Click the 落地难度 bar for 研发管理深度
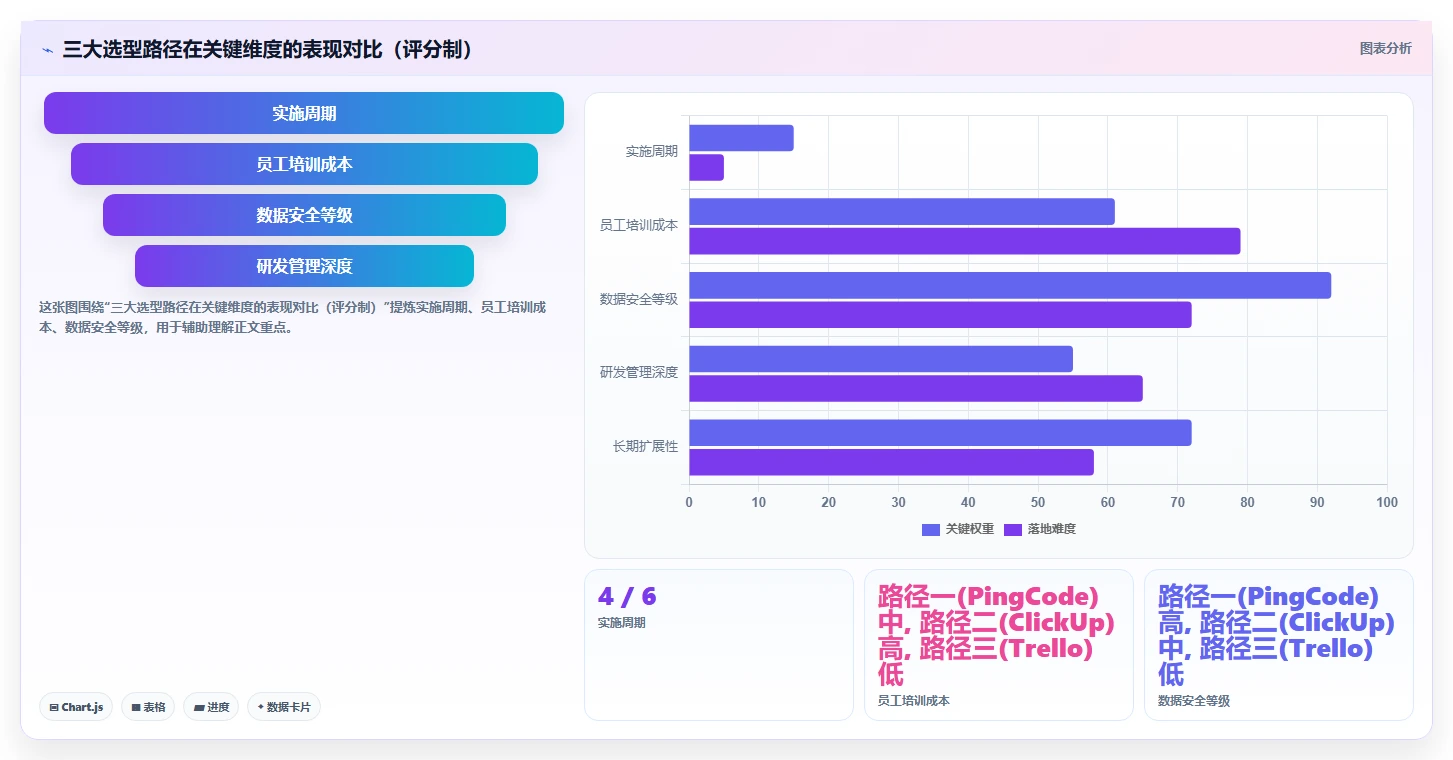Image resolution: width=1453 pixels, height=760 pixels. [x=916, y=388]
